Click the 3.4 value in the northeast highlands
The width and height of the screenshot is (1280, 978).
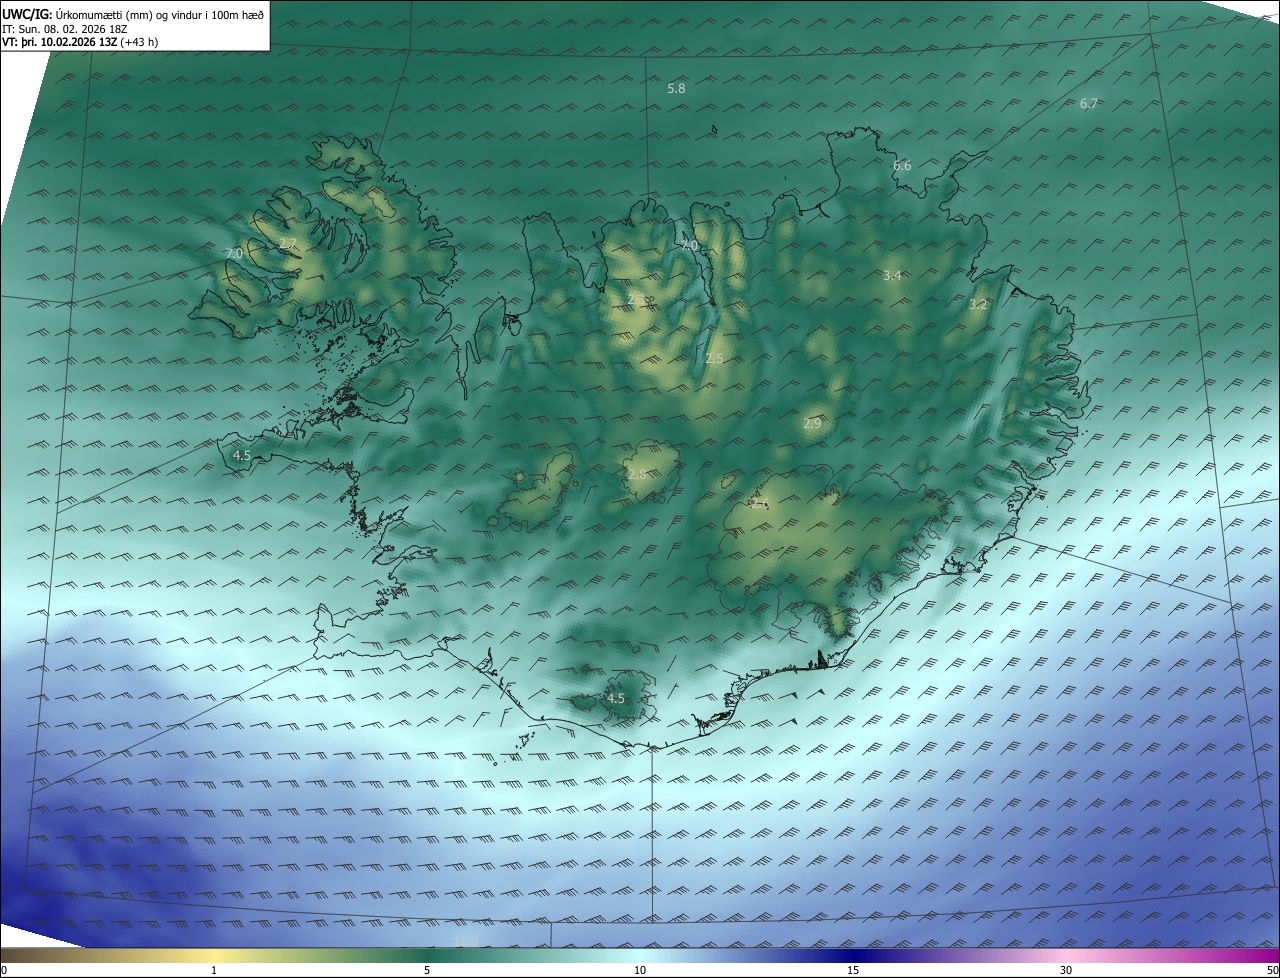pyautogui.click(x=892, y=276)
